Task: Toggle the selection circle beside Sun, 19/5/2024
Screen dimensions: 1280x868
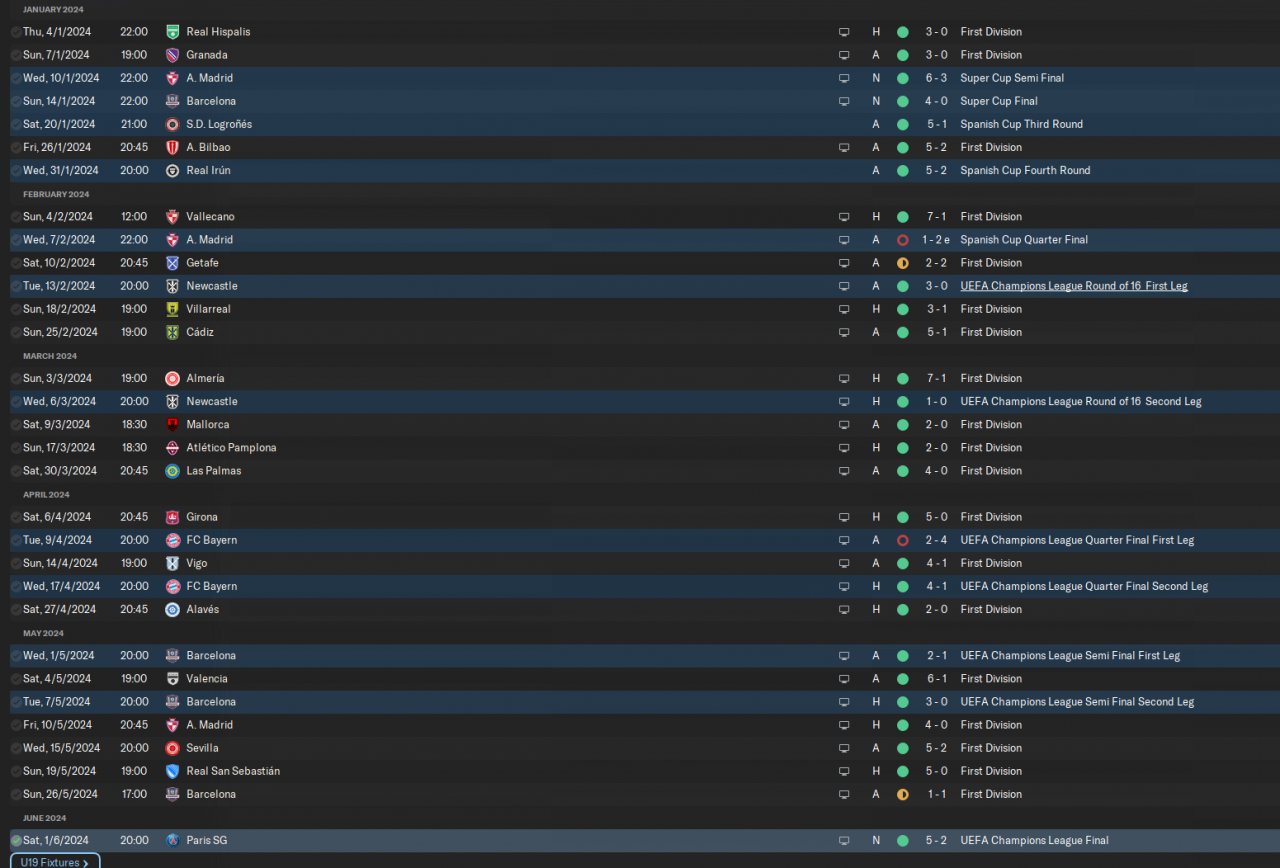Action: 16,771
